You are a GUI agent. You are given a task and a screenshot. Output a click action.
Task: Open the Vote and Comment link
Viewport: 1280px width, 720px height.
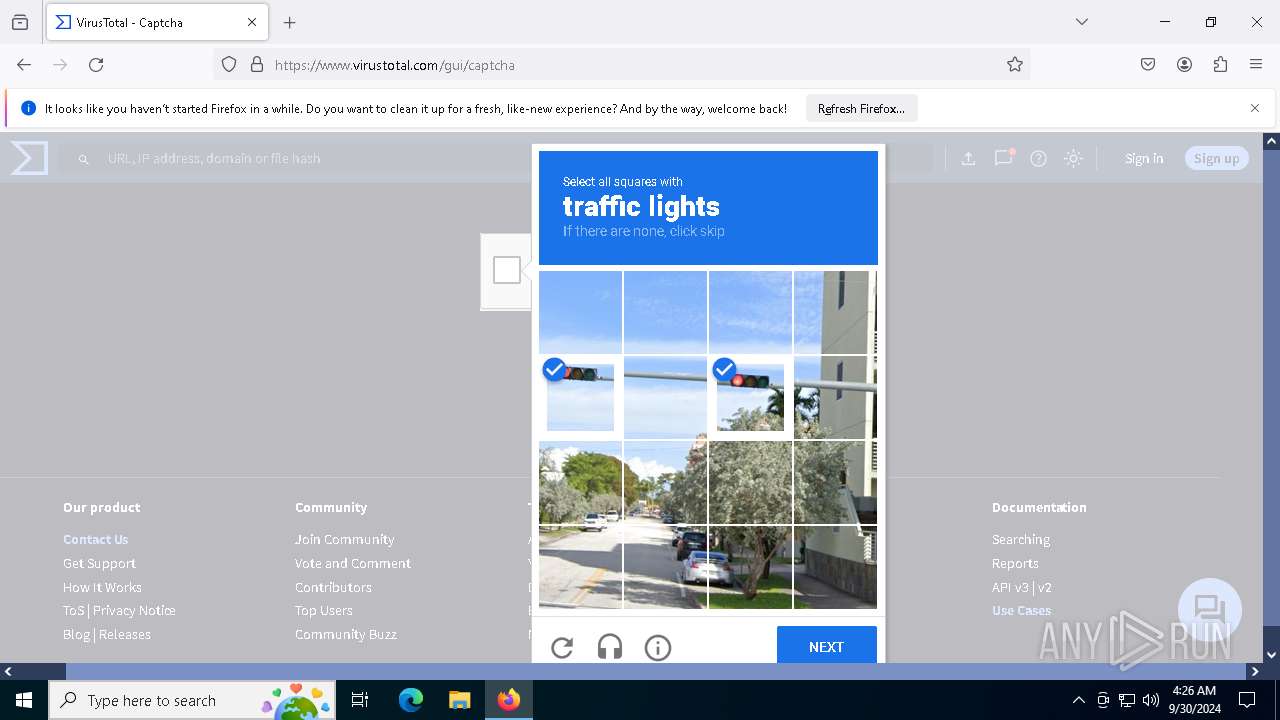pyautogui.click(x=353, y=563)
